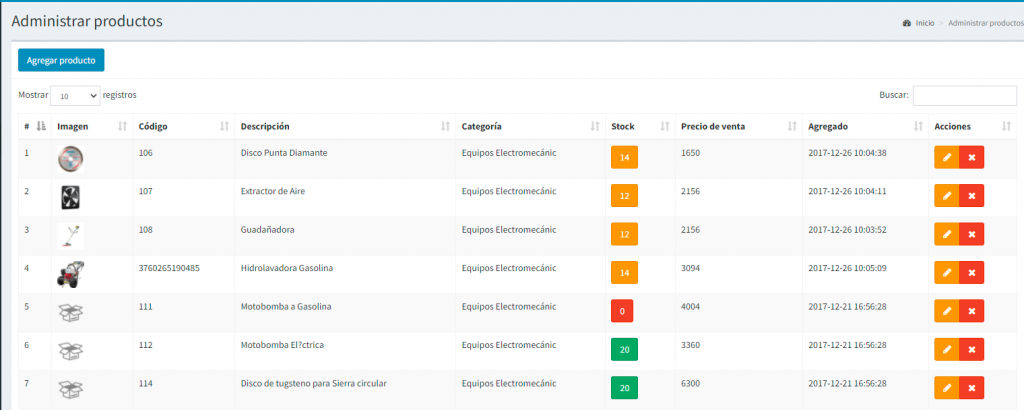Viewport: 1024px width, 410px height.
Task: Click red zero stock badge for Motobomba
Action: click(622, 311)
